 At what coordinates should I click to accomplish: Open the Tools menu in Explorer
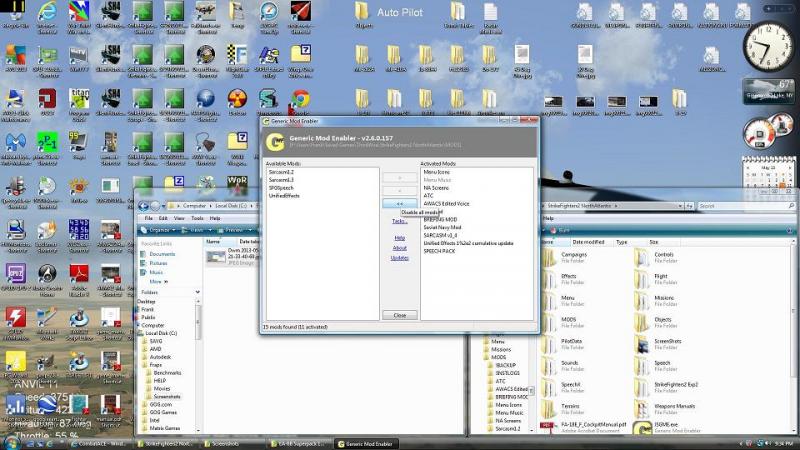click(197, 218)
